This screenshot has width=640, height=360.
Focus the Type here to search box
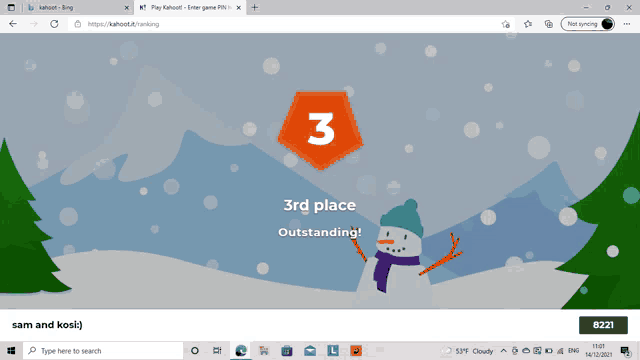pos(103,351)
